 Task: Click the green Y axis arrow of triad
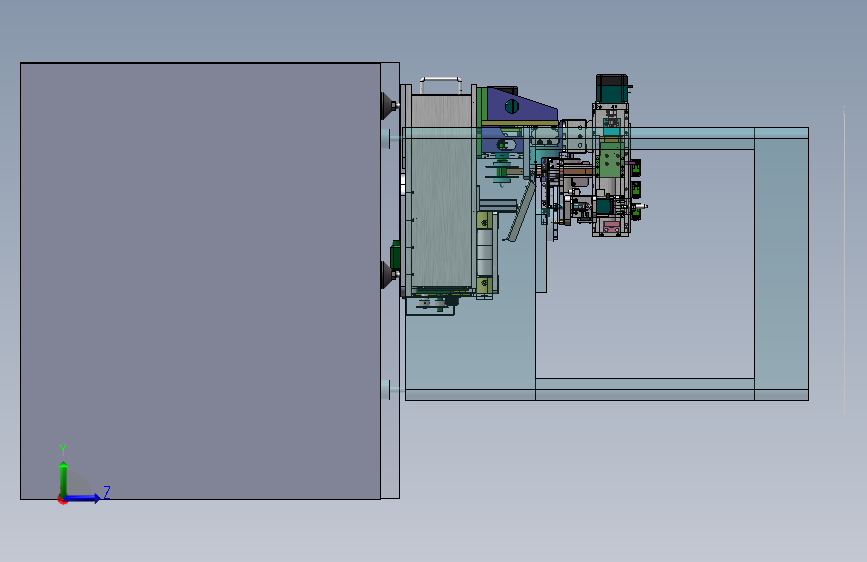pyautogui.click(x=63, y=478)
